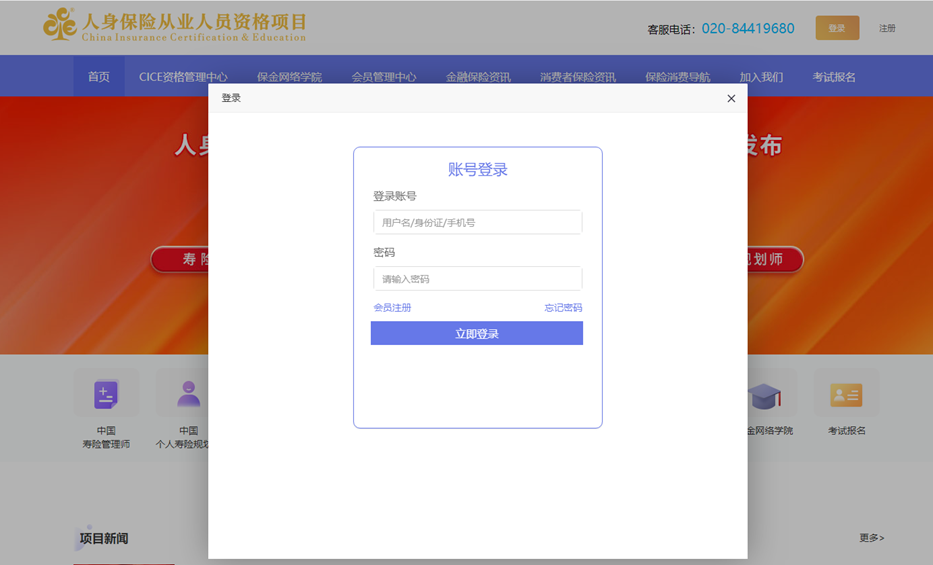
Task: Open CICE资格管理中心 in the nav bar
Action: point(183,77)
